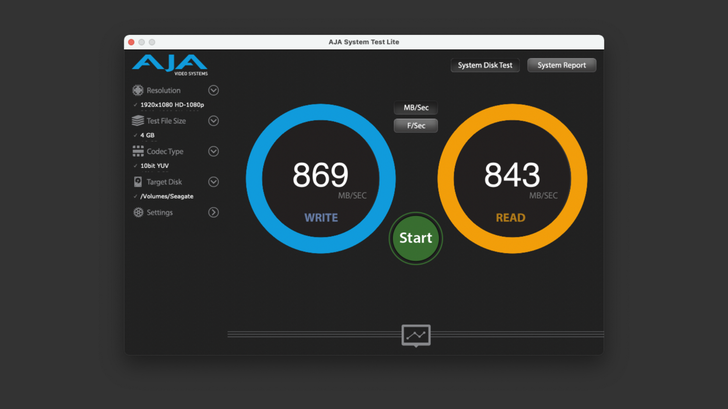Image resolution: width=728 pixels, height=409 pixels.
Task: Click the READ label
Action: (x=511, y=218)
